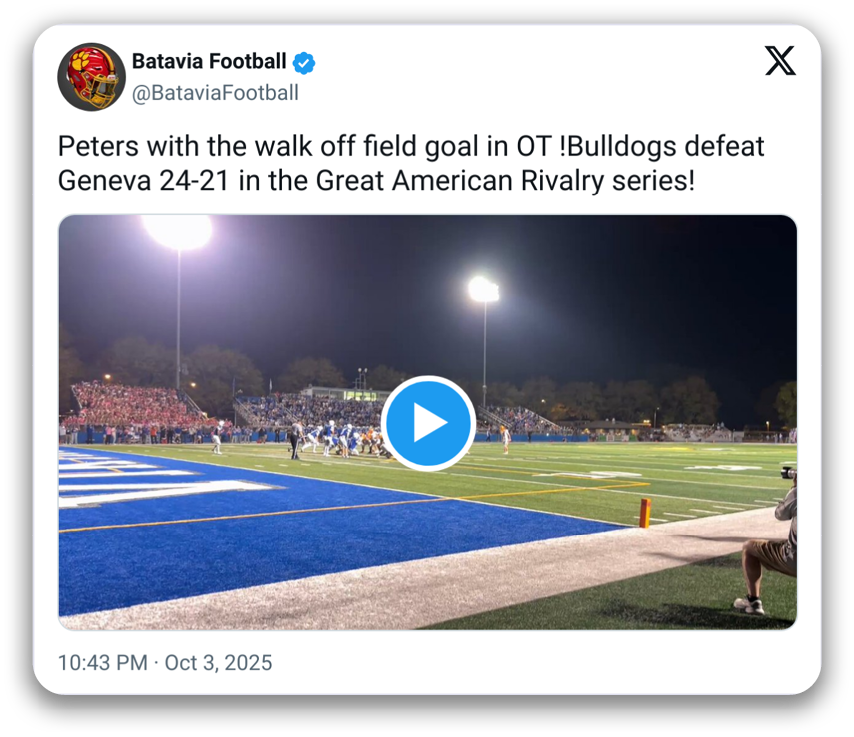Click the word "Peters" in the tweet
Screen dimensions: 854x737
(100, 147)
